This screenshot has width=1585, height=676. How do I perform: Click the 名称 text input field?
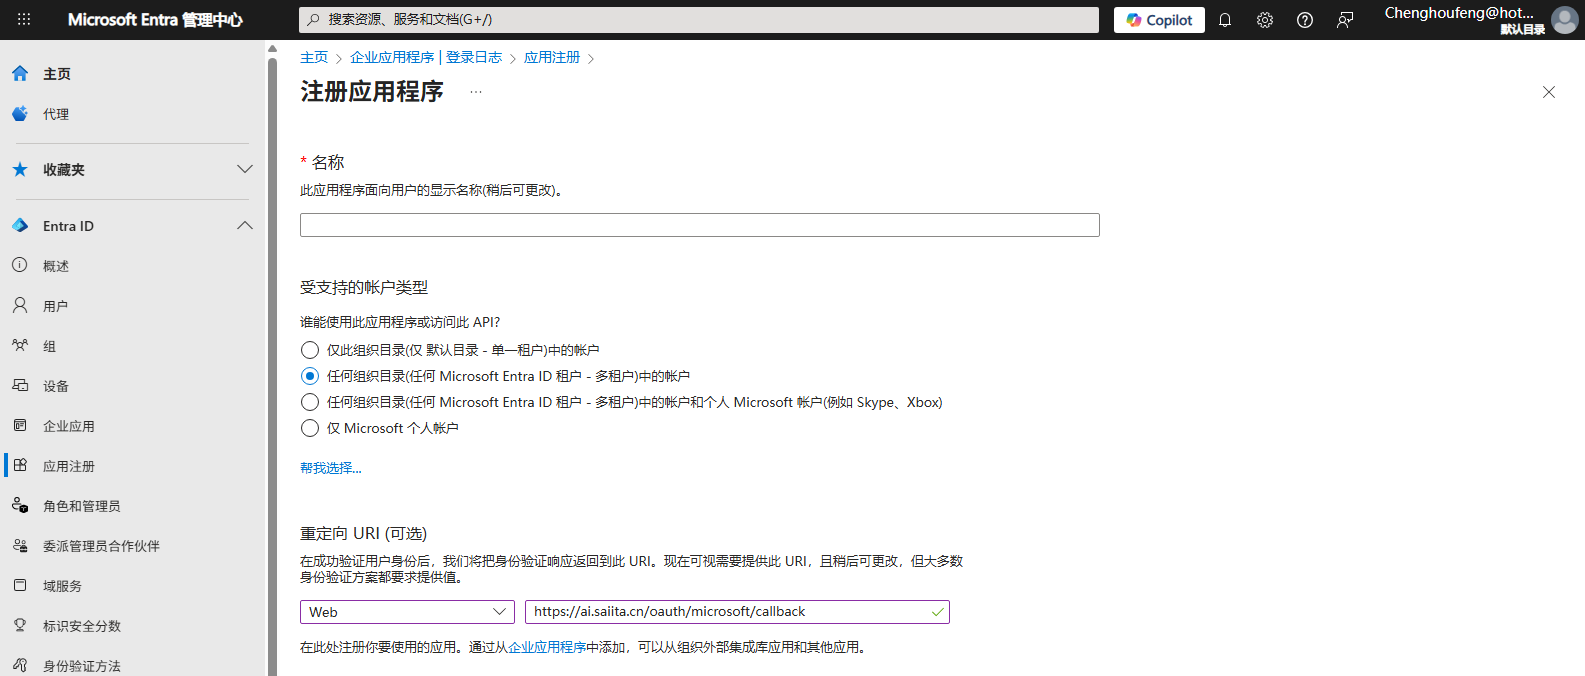[x=699, y=225]
